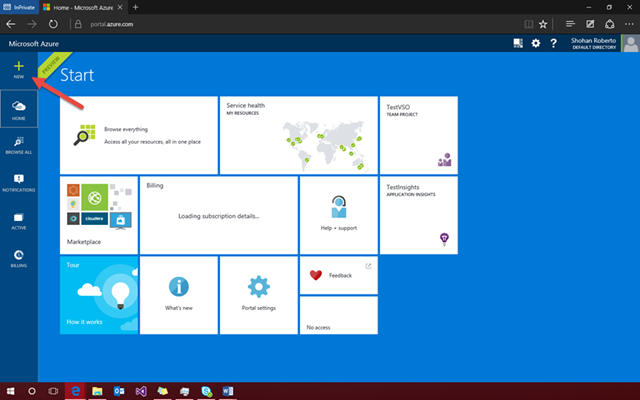
Task: Click the Feedback heart tile
Action: pyautogui.click(x=339, y=276)
